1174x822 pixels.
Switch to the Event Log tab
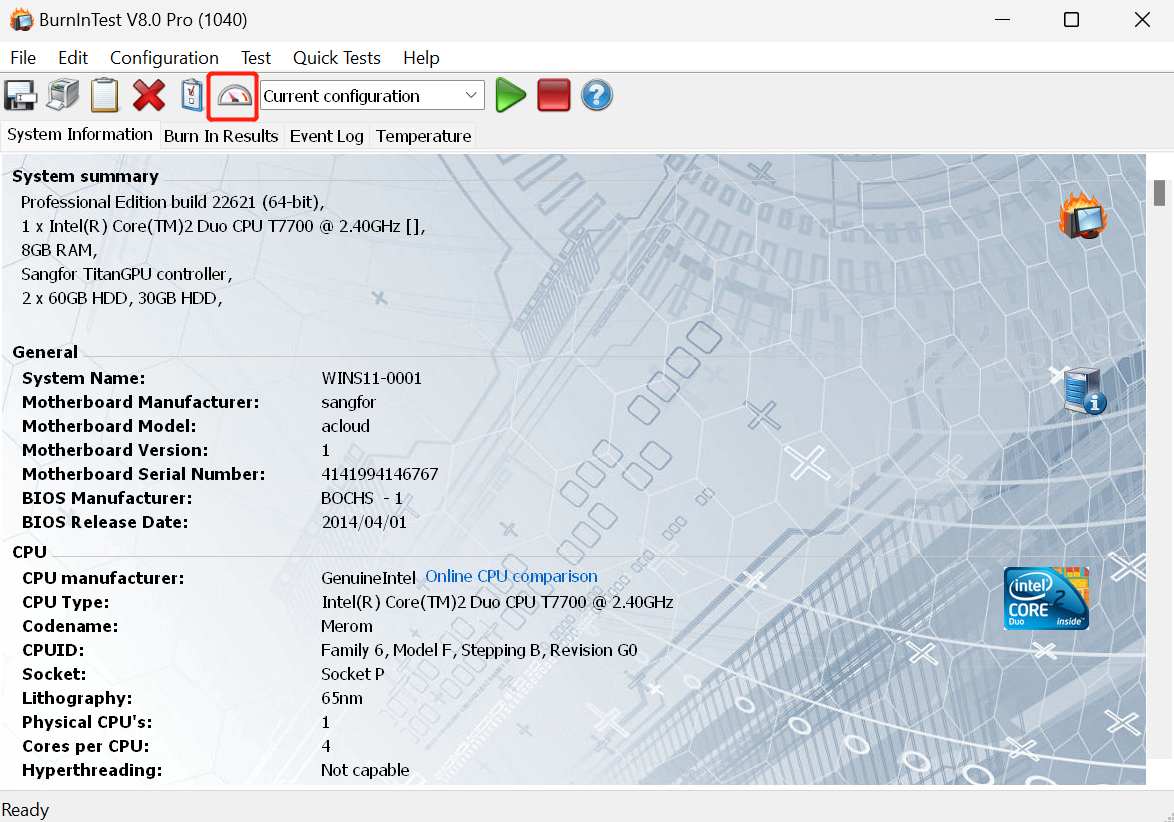click(x=326, y=136)
